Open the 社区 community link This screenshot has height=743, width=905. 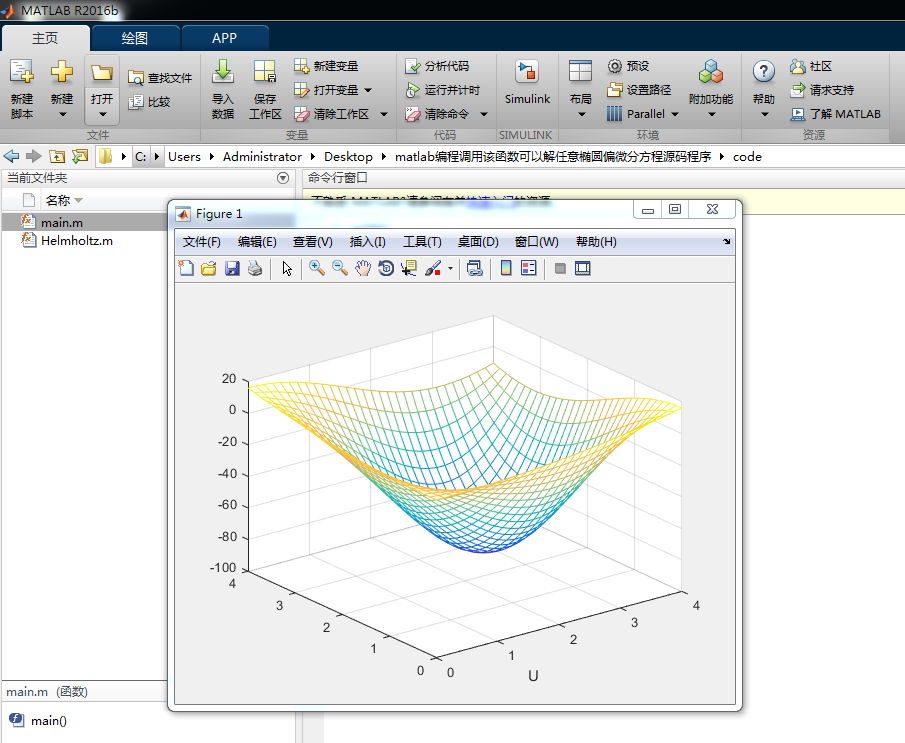coord(811,66)
